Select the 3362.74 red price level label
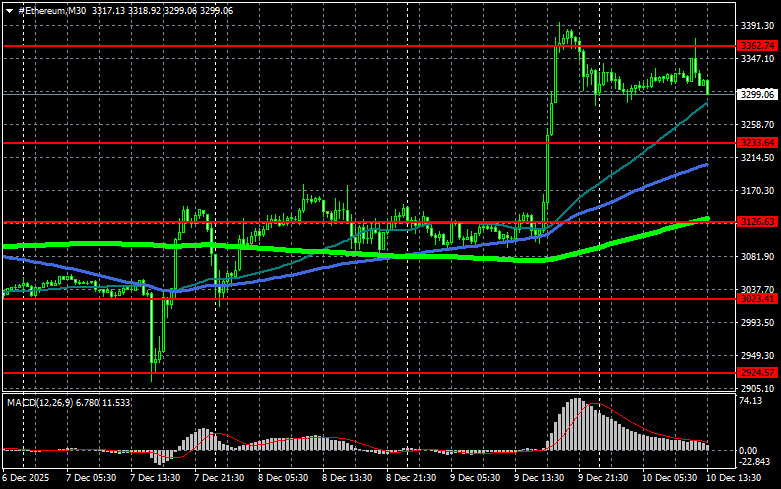The image size is (781, 489). coord(757,46)
